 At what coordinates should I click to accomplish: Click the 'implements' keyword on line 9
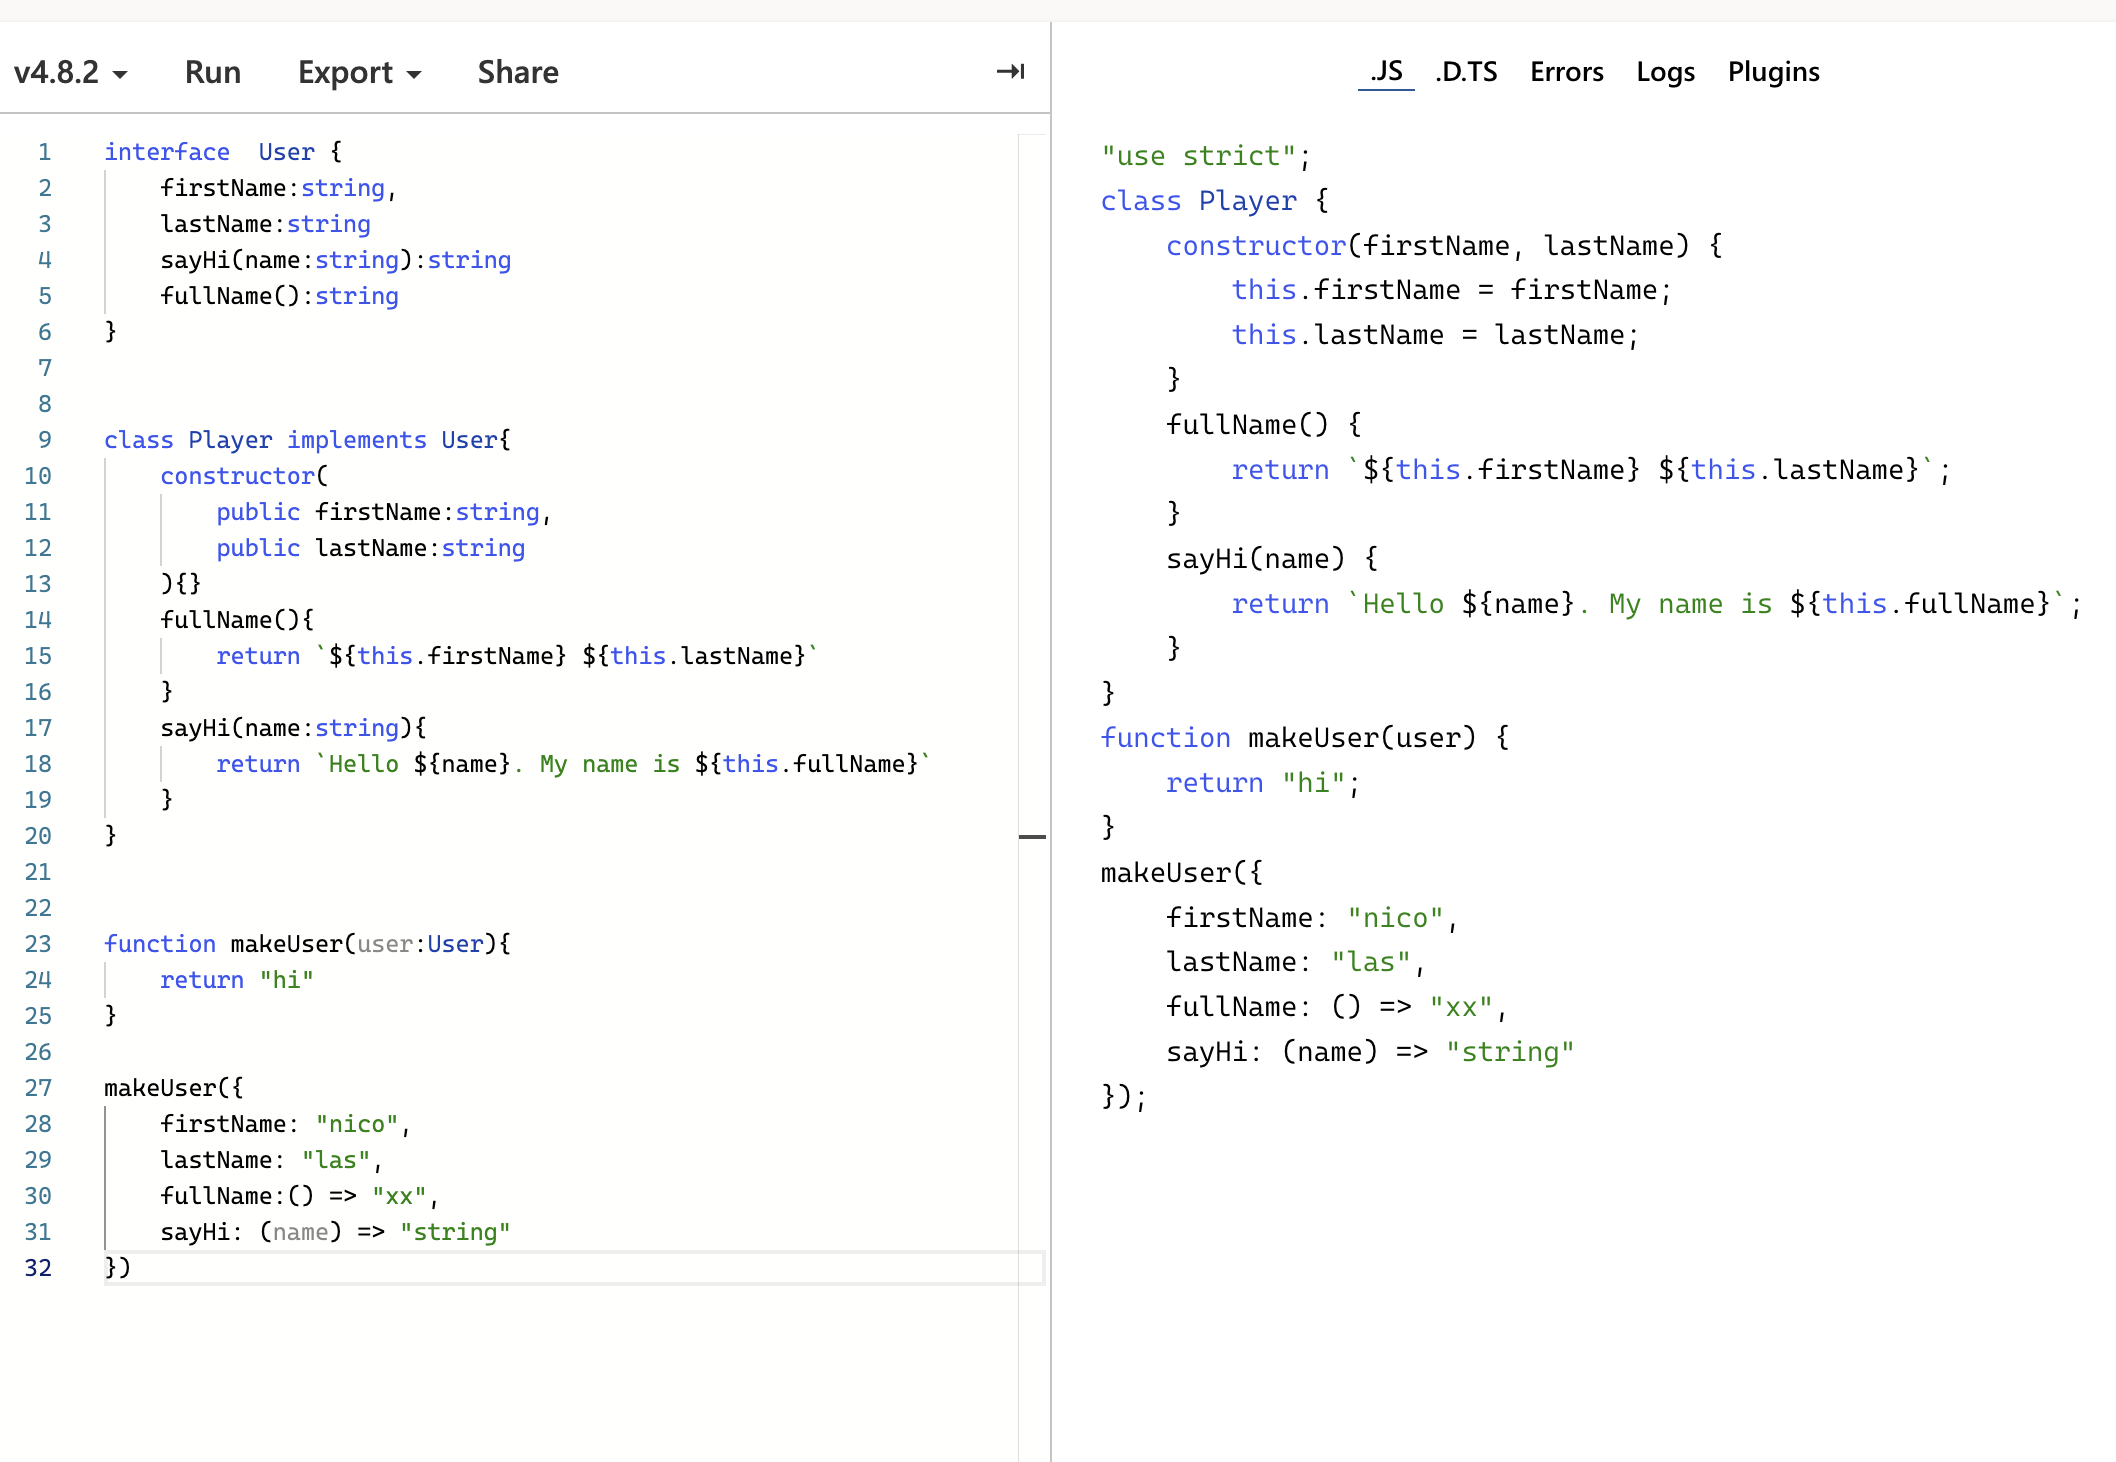(356, 440)
